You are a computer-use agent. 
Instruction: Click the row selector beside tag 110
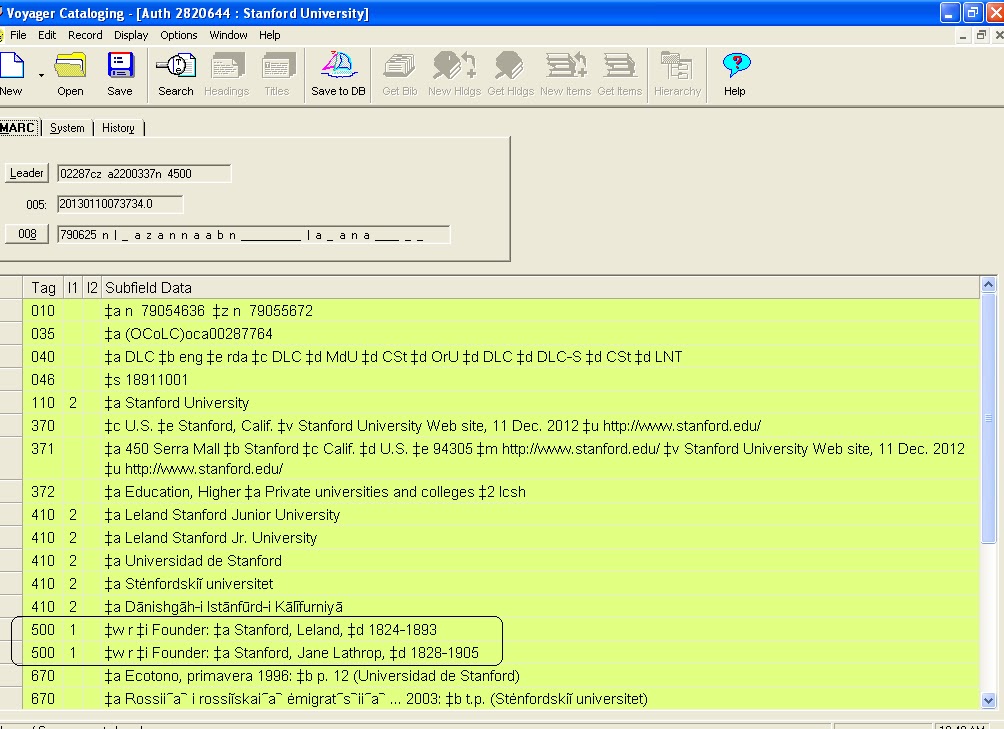[x=11, y=403]
